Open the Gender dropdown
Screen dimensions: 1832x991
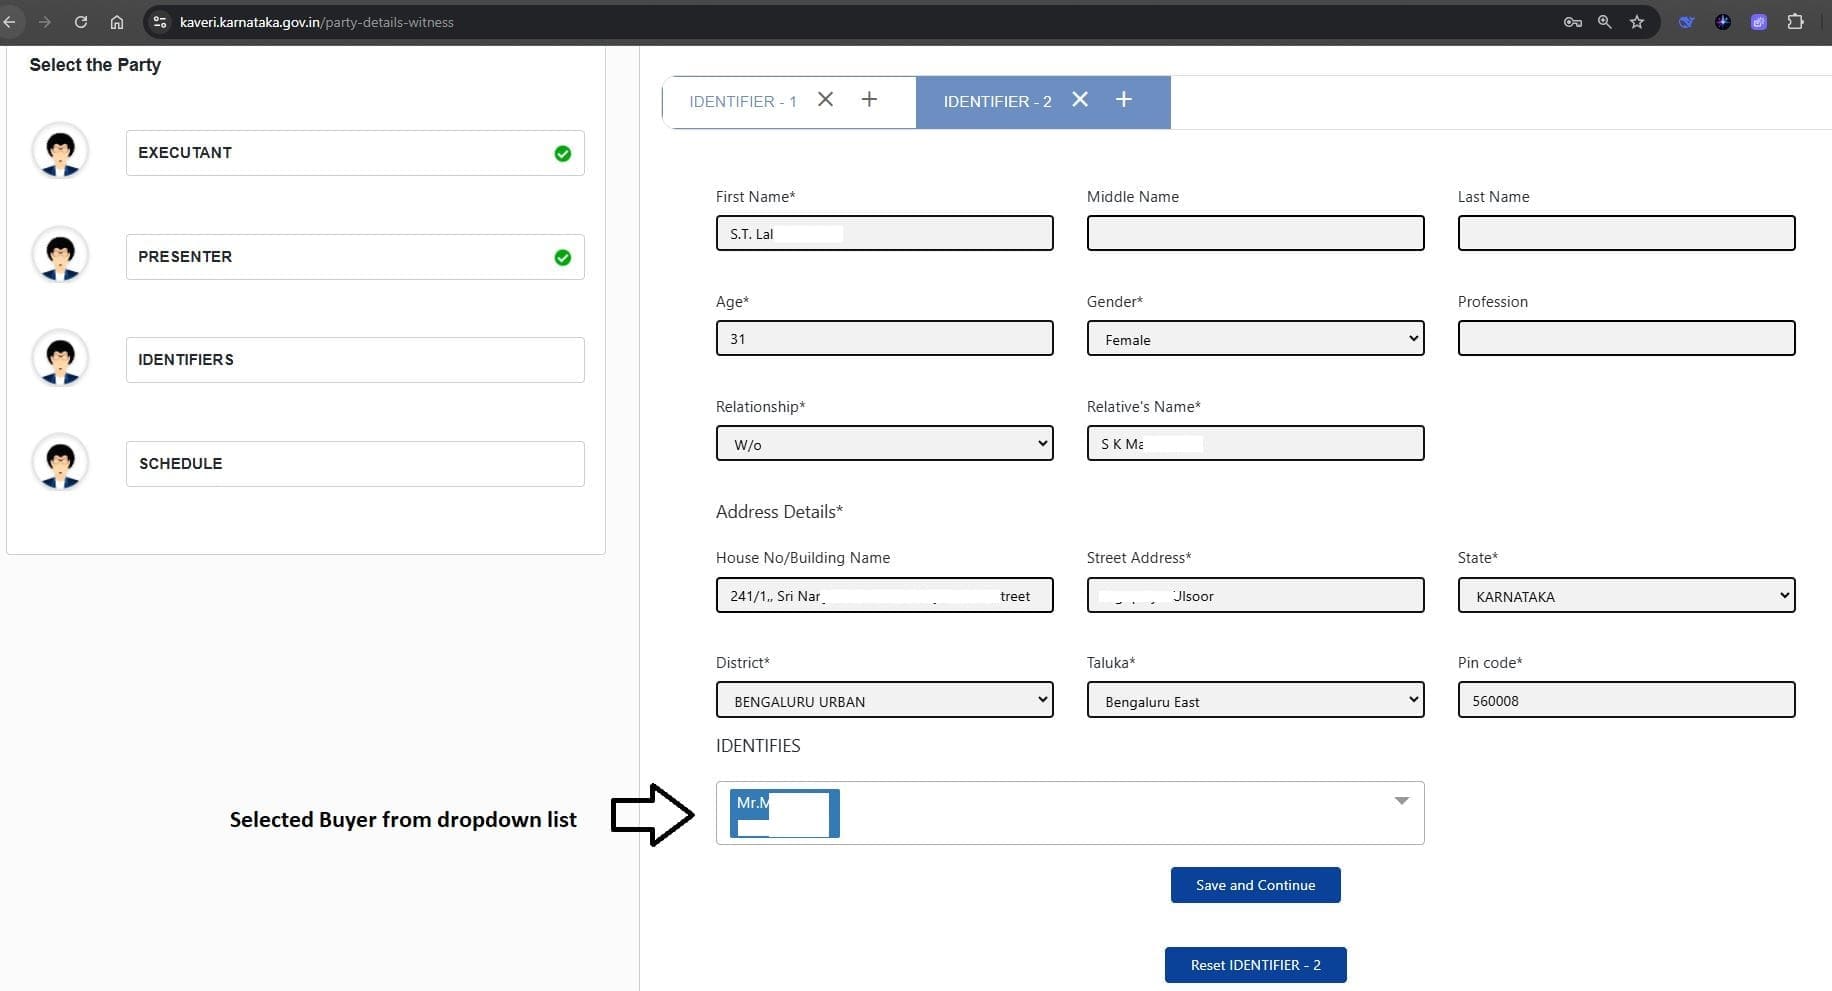[1255, 339]
